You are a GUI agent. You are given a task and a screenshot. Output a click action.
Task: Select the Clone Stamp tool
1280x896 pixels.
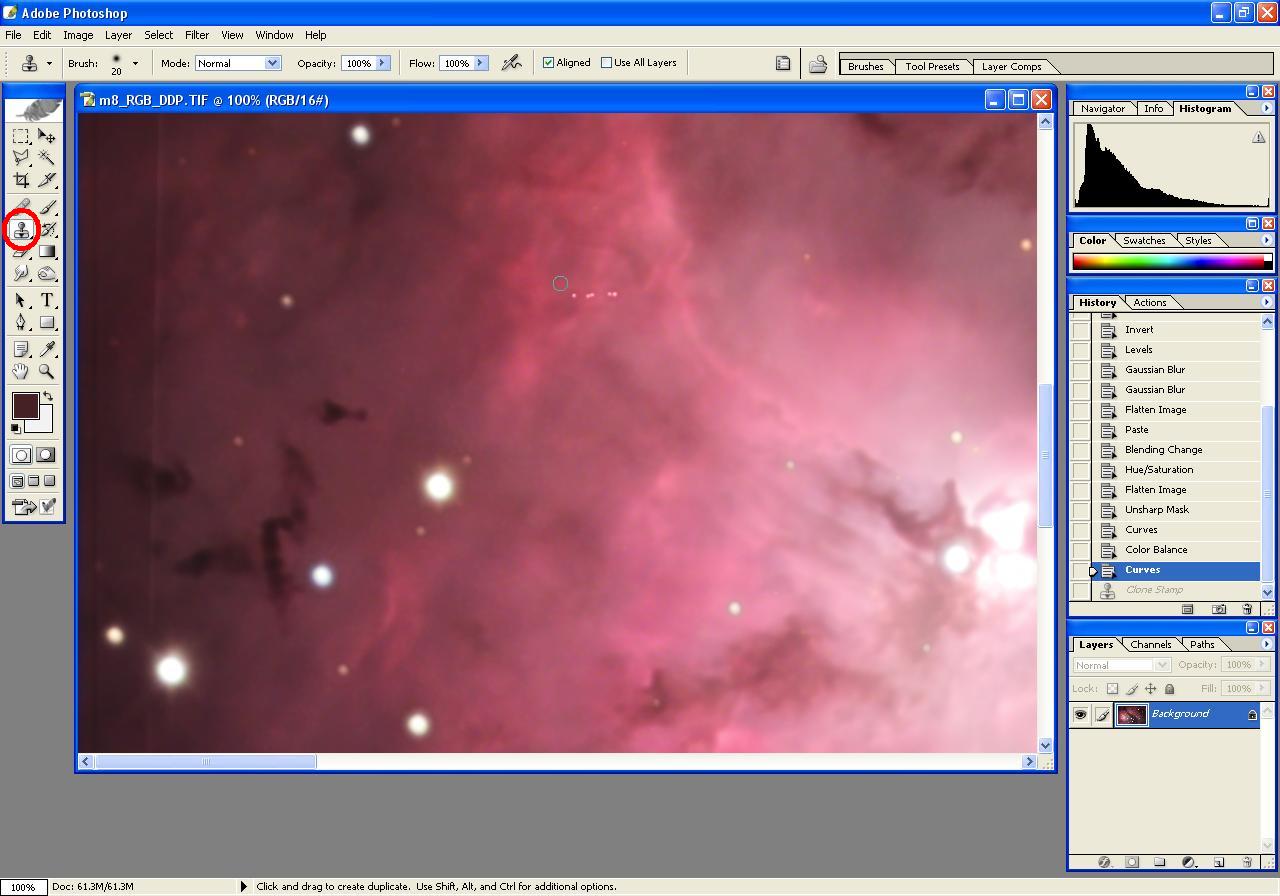click(x=21, y=230)
